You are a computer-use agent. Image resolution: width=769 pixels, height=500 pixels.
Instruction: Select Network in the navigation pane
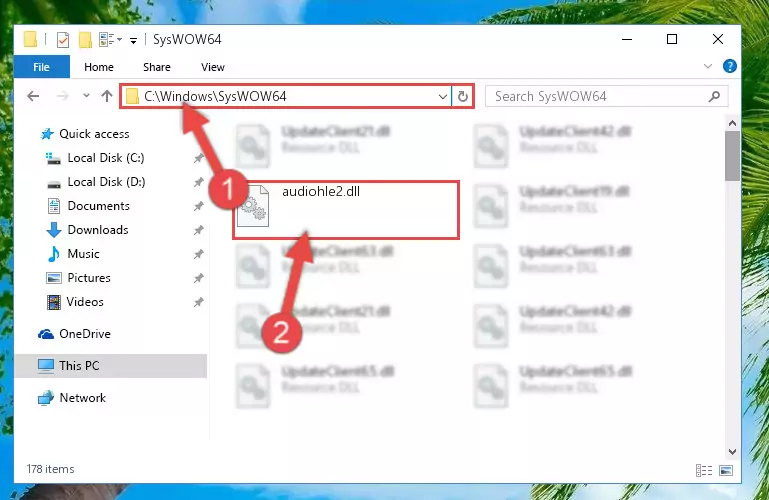(x=82, y=398)
